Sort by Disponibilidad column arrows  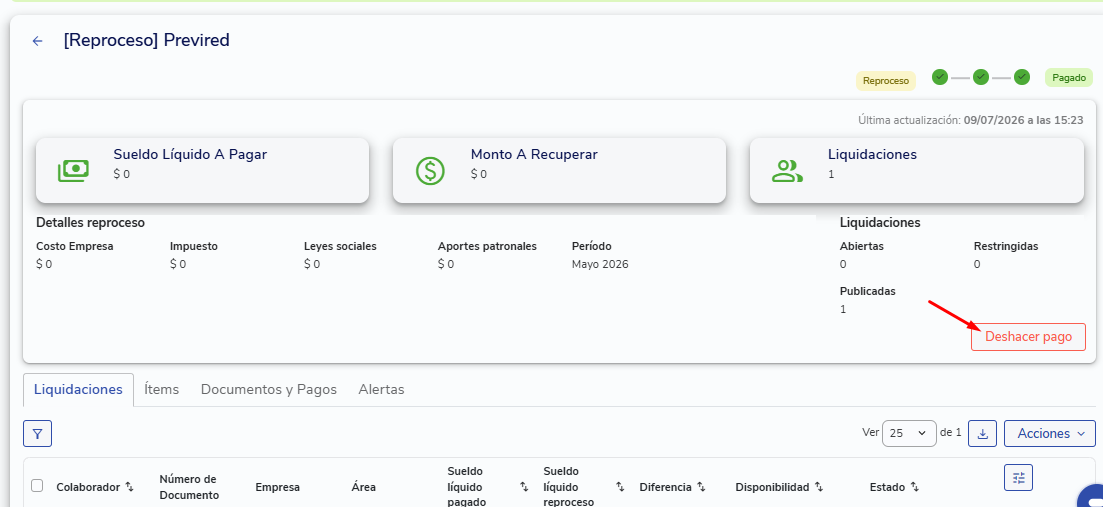click(820, 487)
